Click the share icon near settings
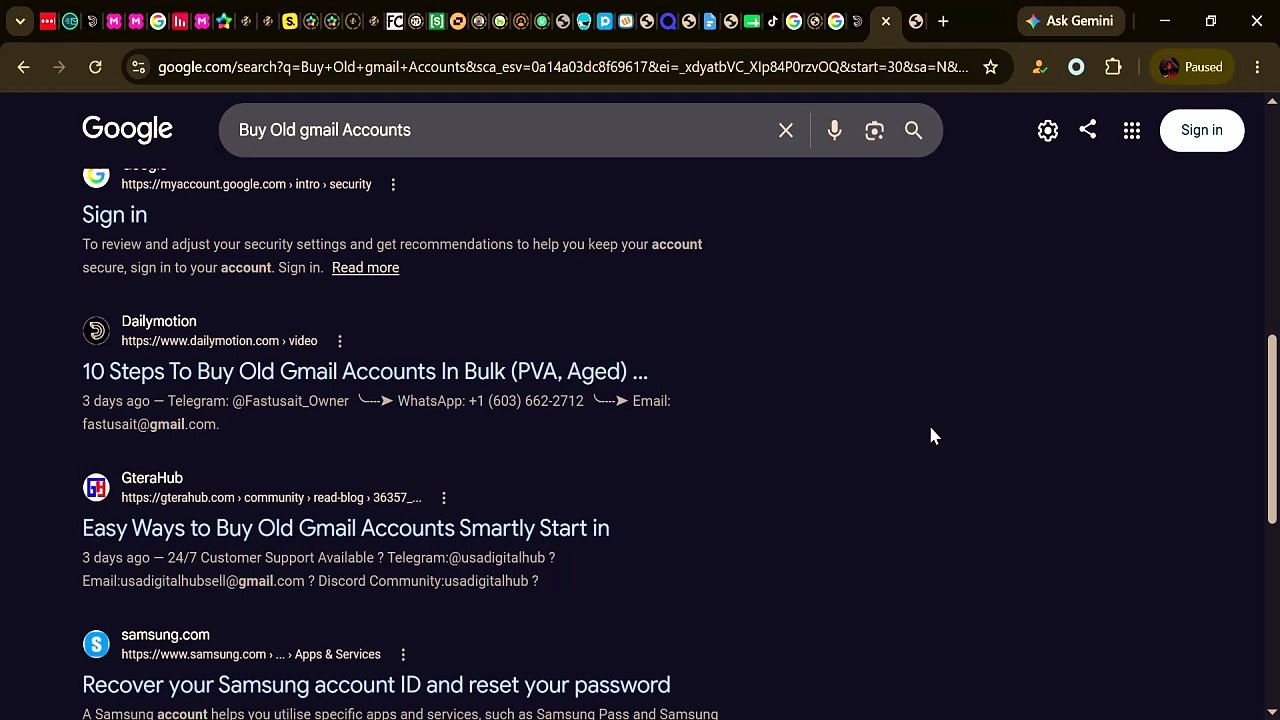Screen dimensions: 1280x720 [1087, 130]
